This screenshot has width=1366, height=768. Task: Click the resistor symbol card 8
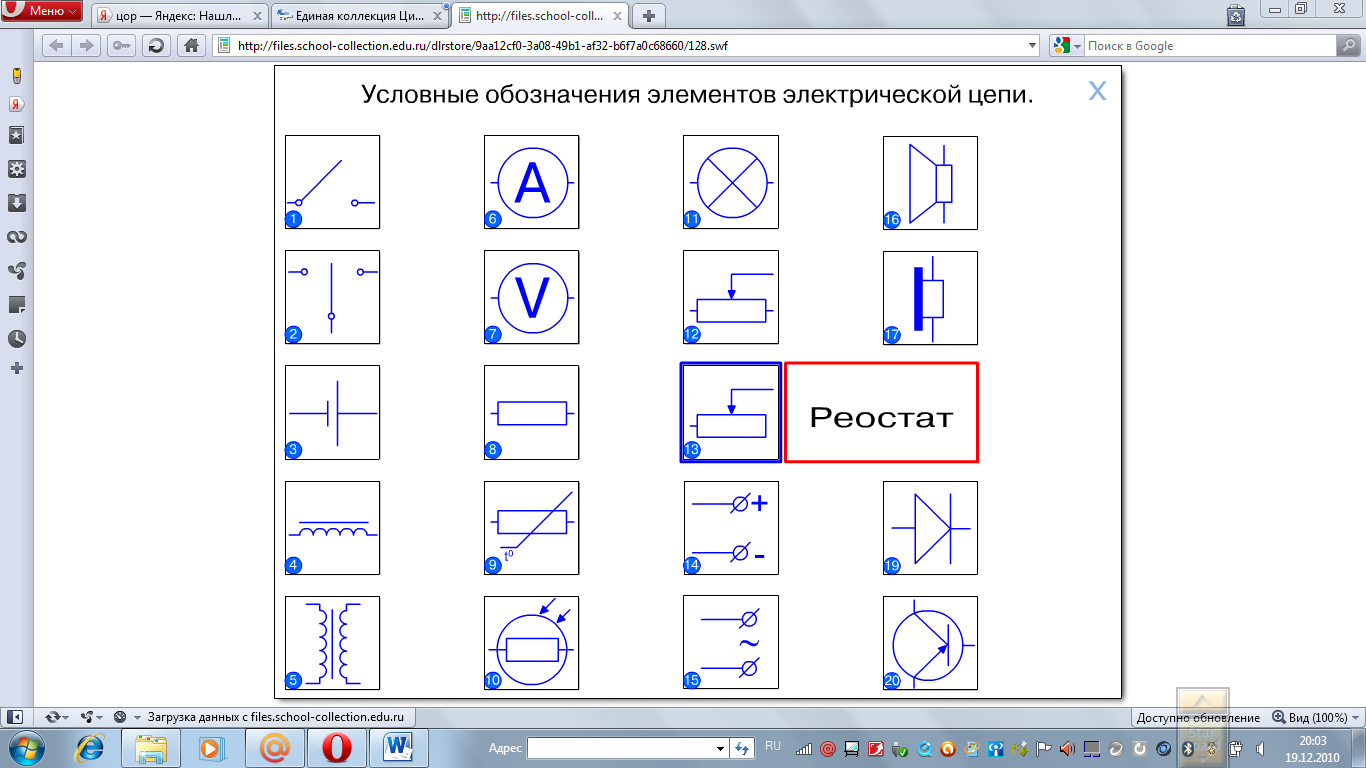tap(531, 412)
